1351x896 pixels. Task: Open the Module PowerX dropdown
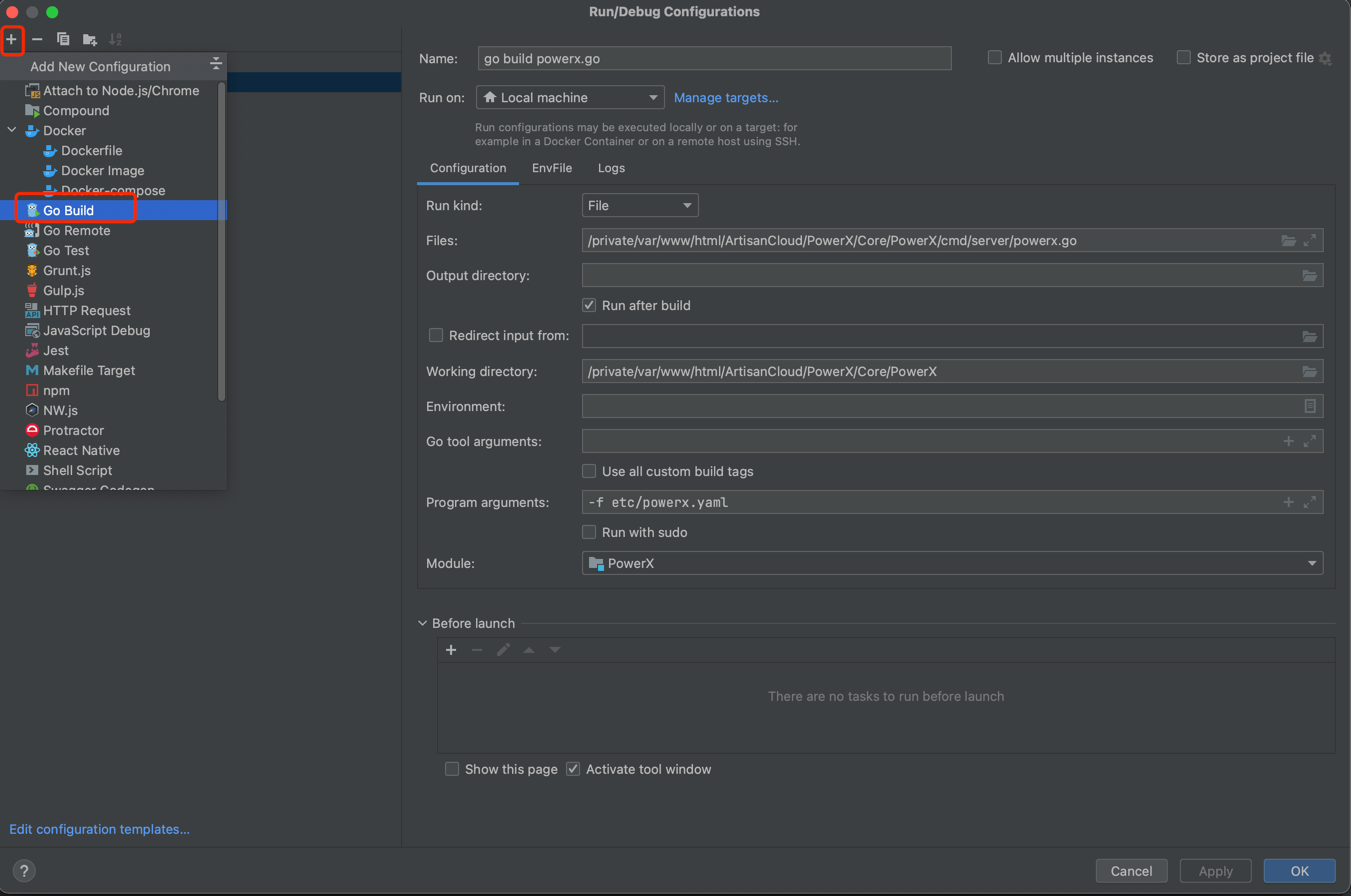[x=952, y=563]
